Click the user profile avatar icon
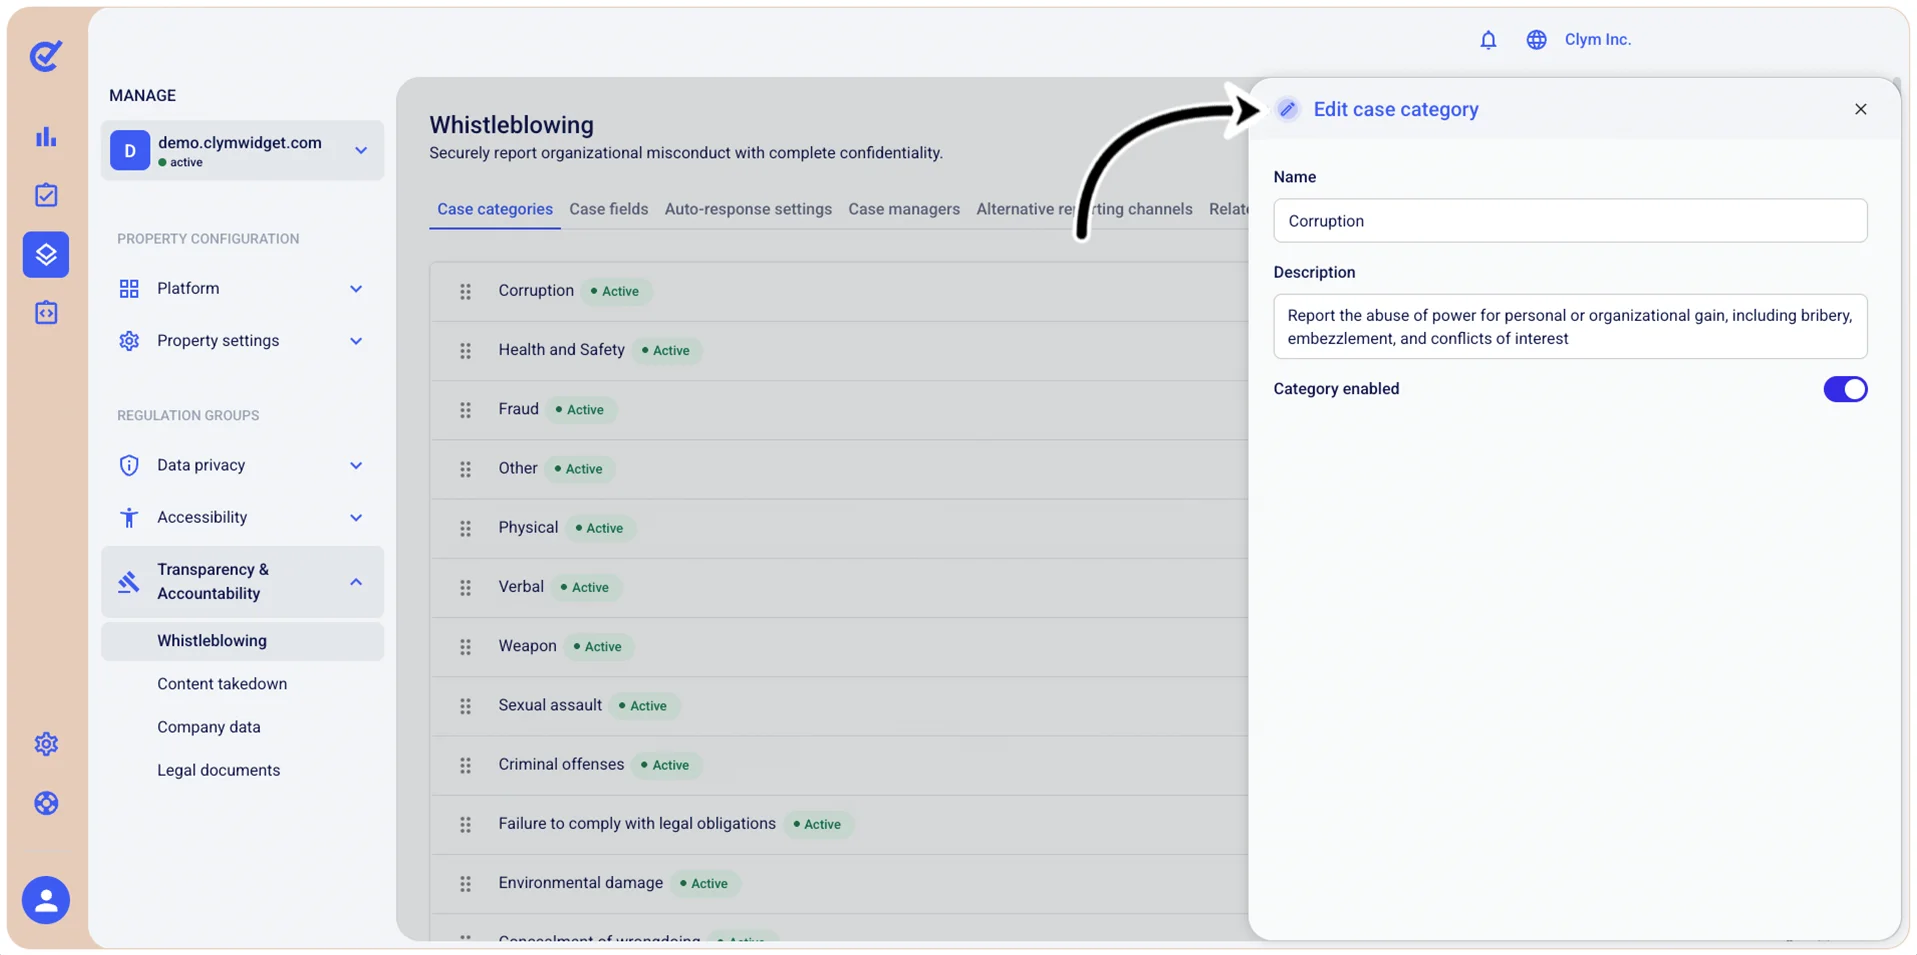This screenshot has width=1917, height=955. (46, 900)
